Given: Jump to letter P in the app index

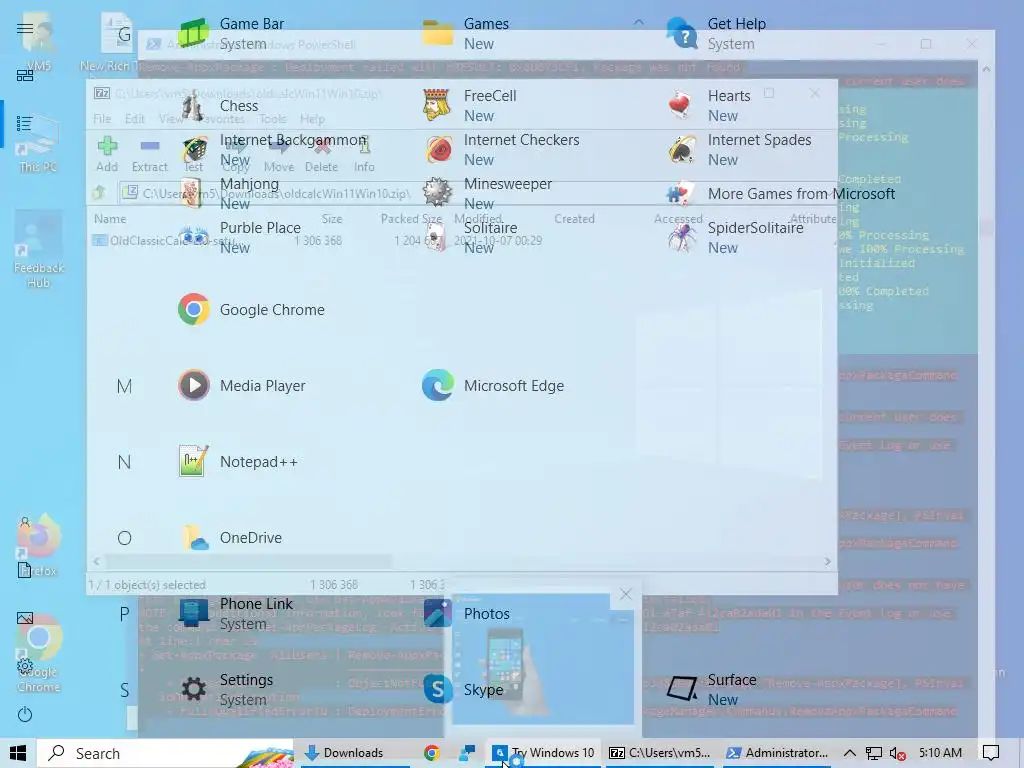Looking at the screenshot, I should [124, 614].
